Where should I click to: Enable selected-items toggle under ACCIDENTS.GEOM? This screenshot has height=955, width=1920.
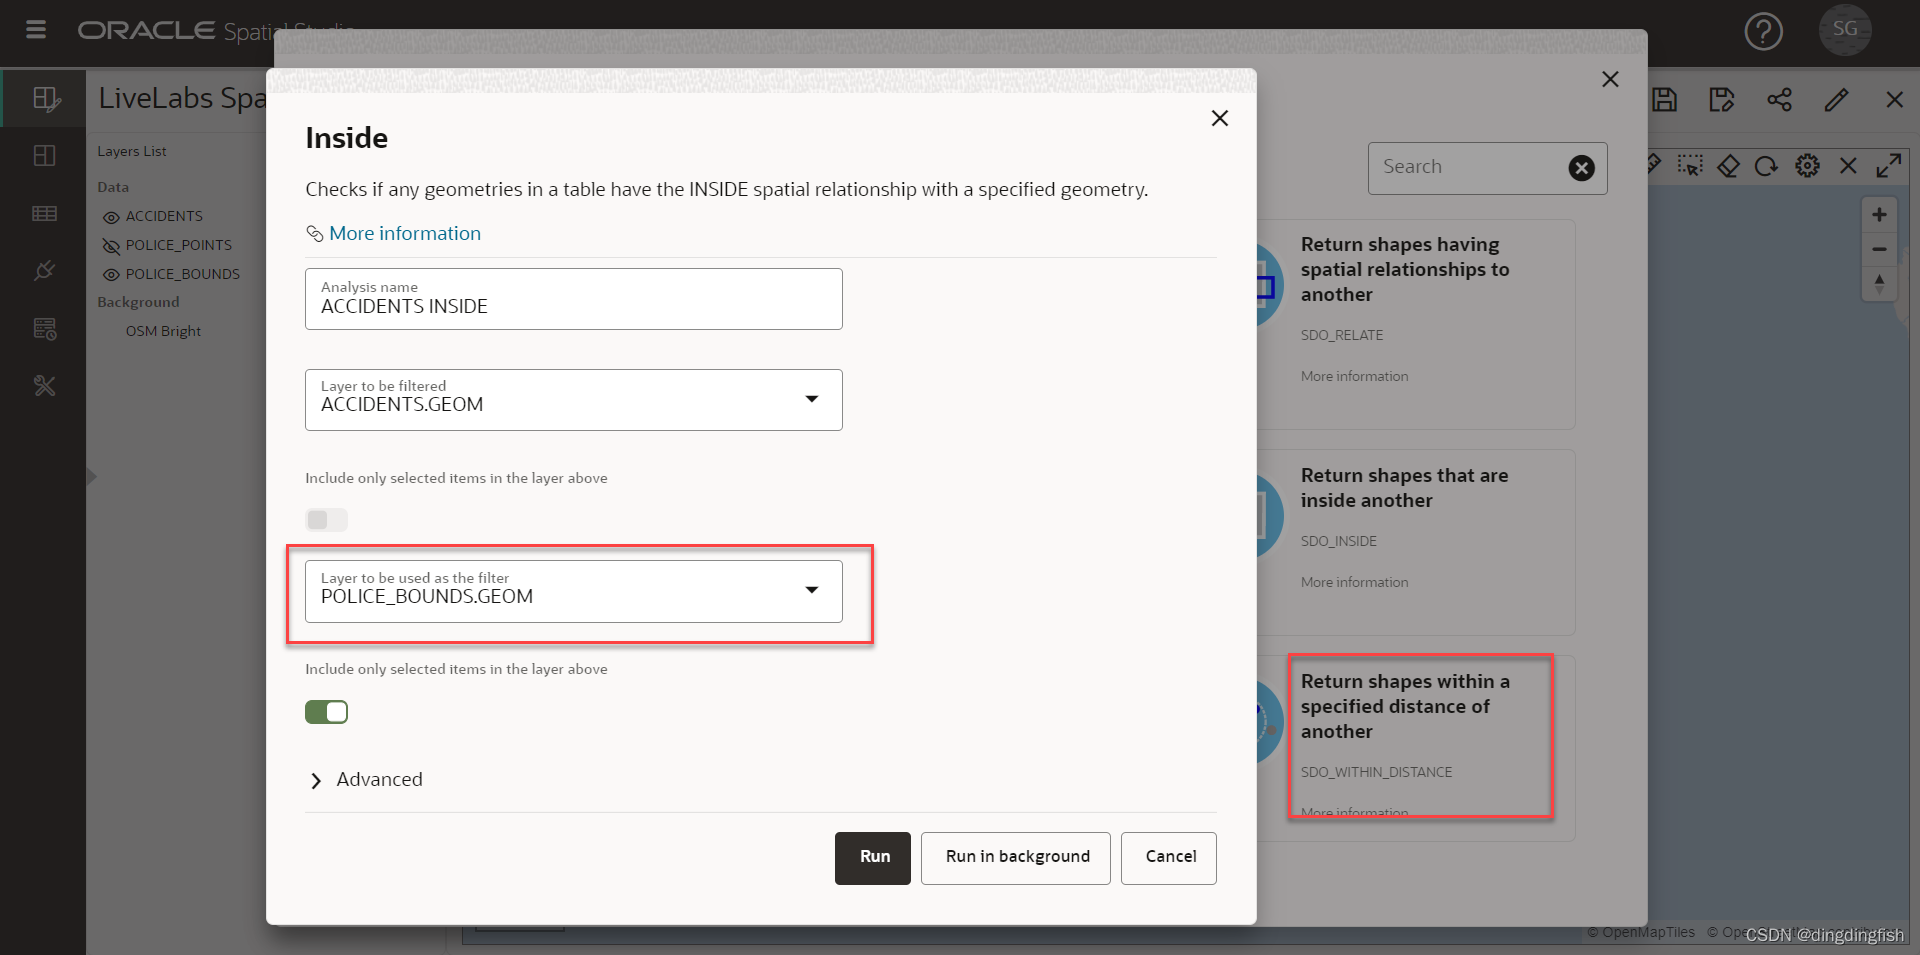click(x=326, y=520)
